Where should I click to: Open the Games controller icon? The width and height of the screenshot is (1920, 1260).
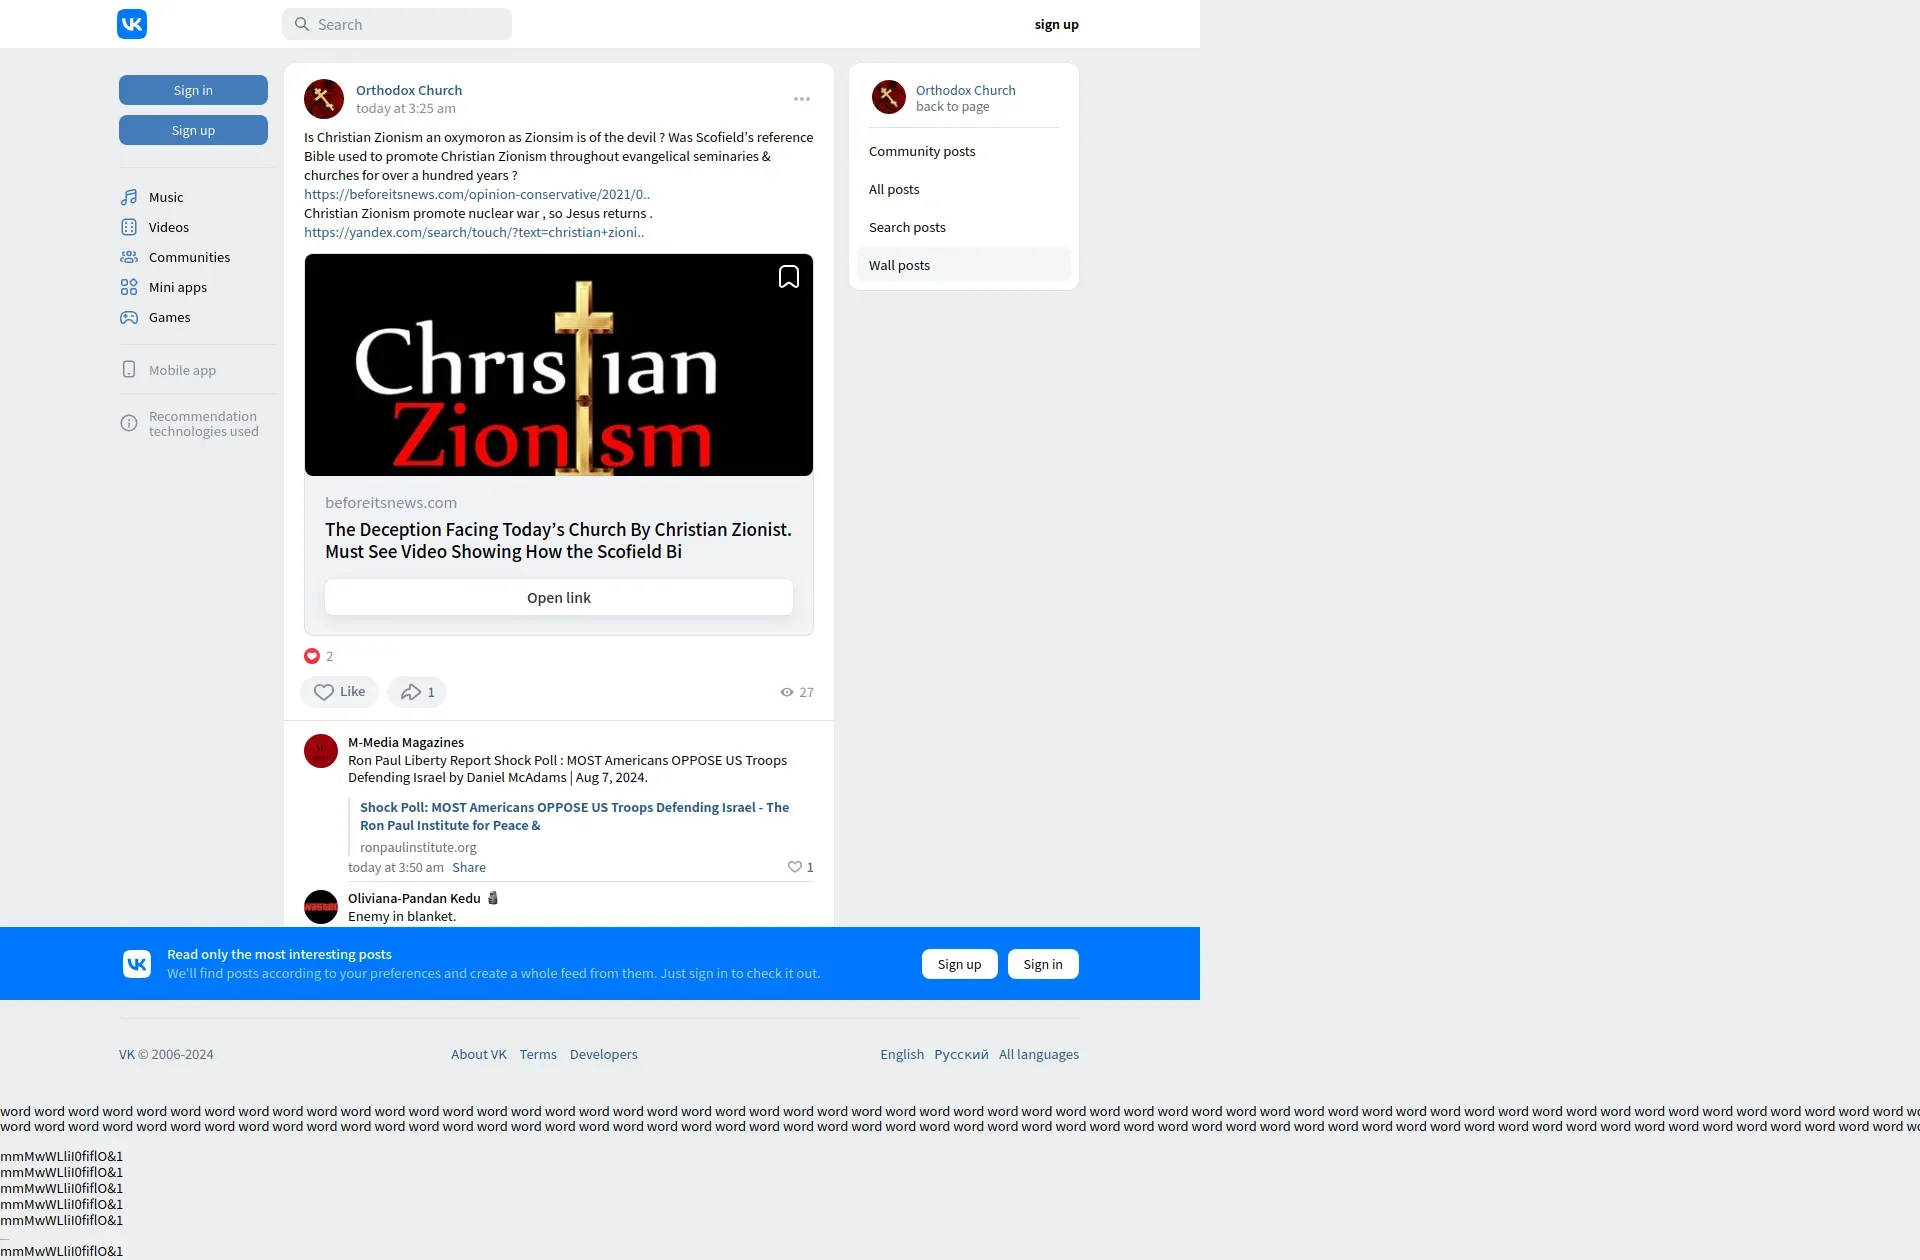click(x=129, y=317)
